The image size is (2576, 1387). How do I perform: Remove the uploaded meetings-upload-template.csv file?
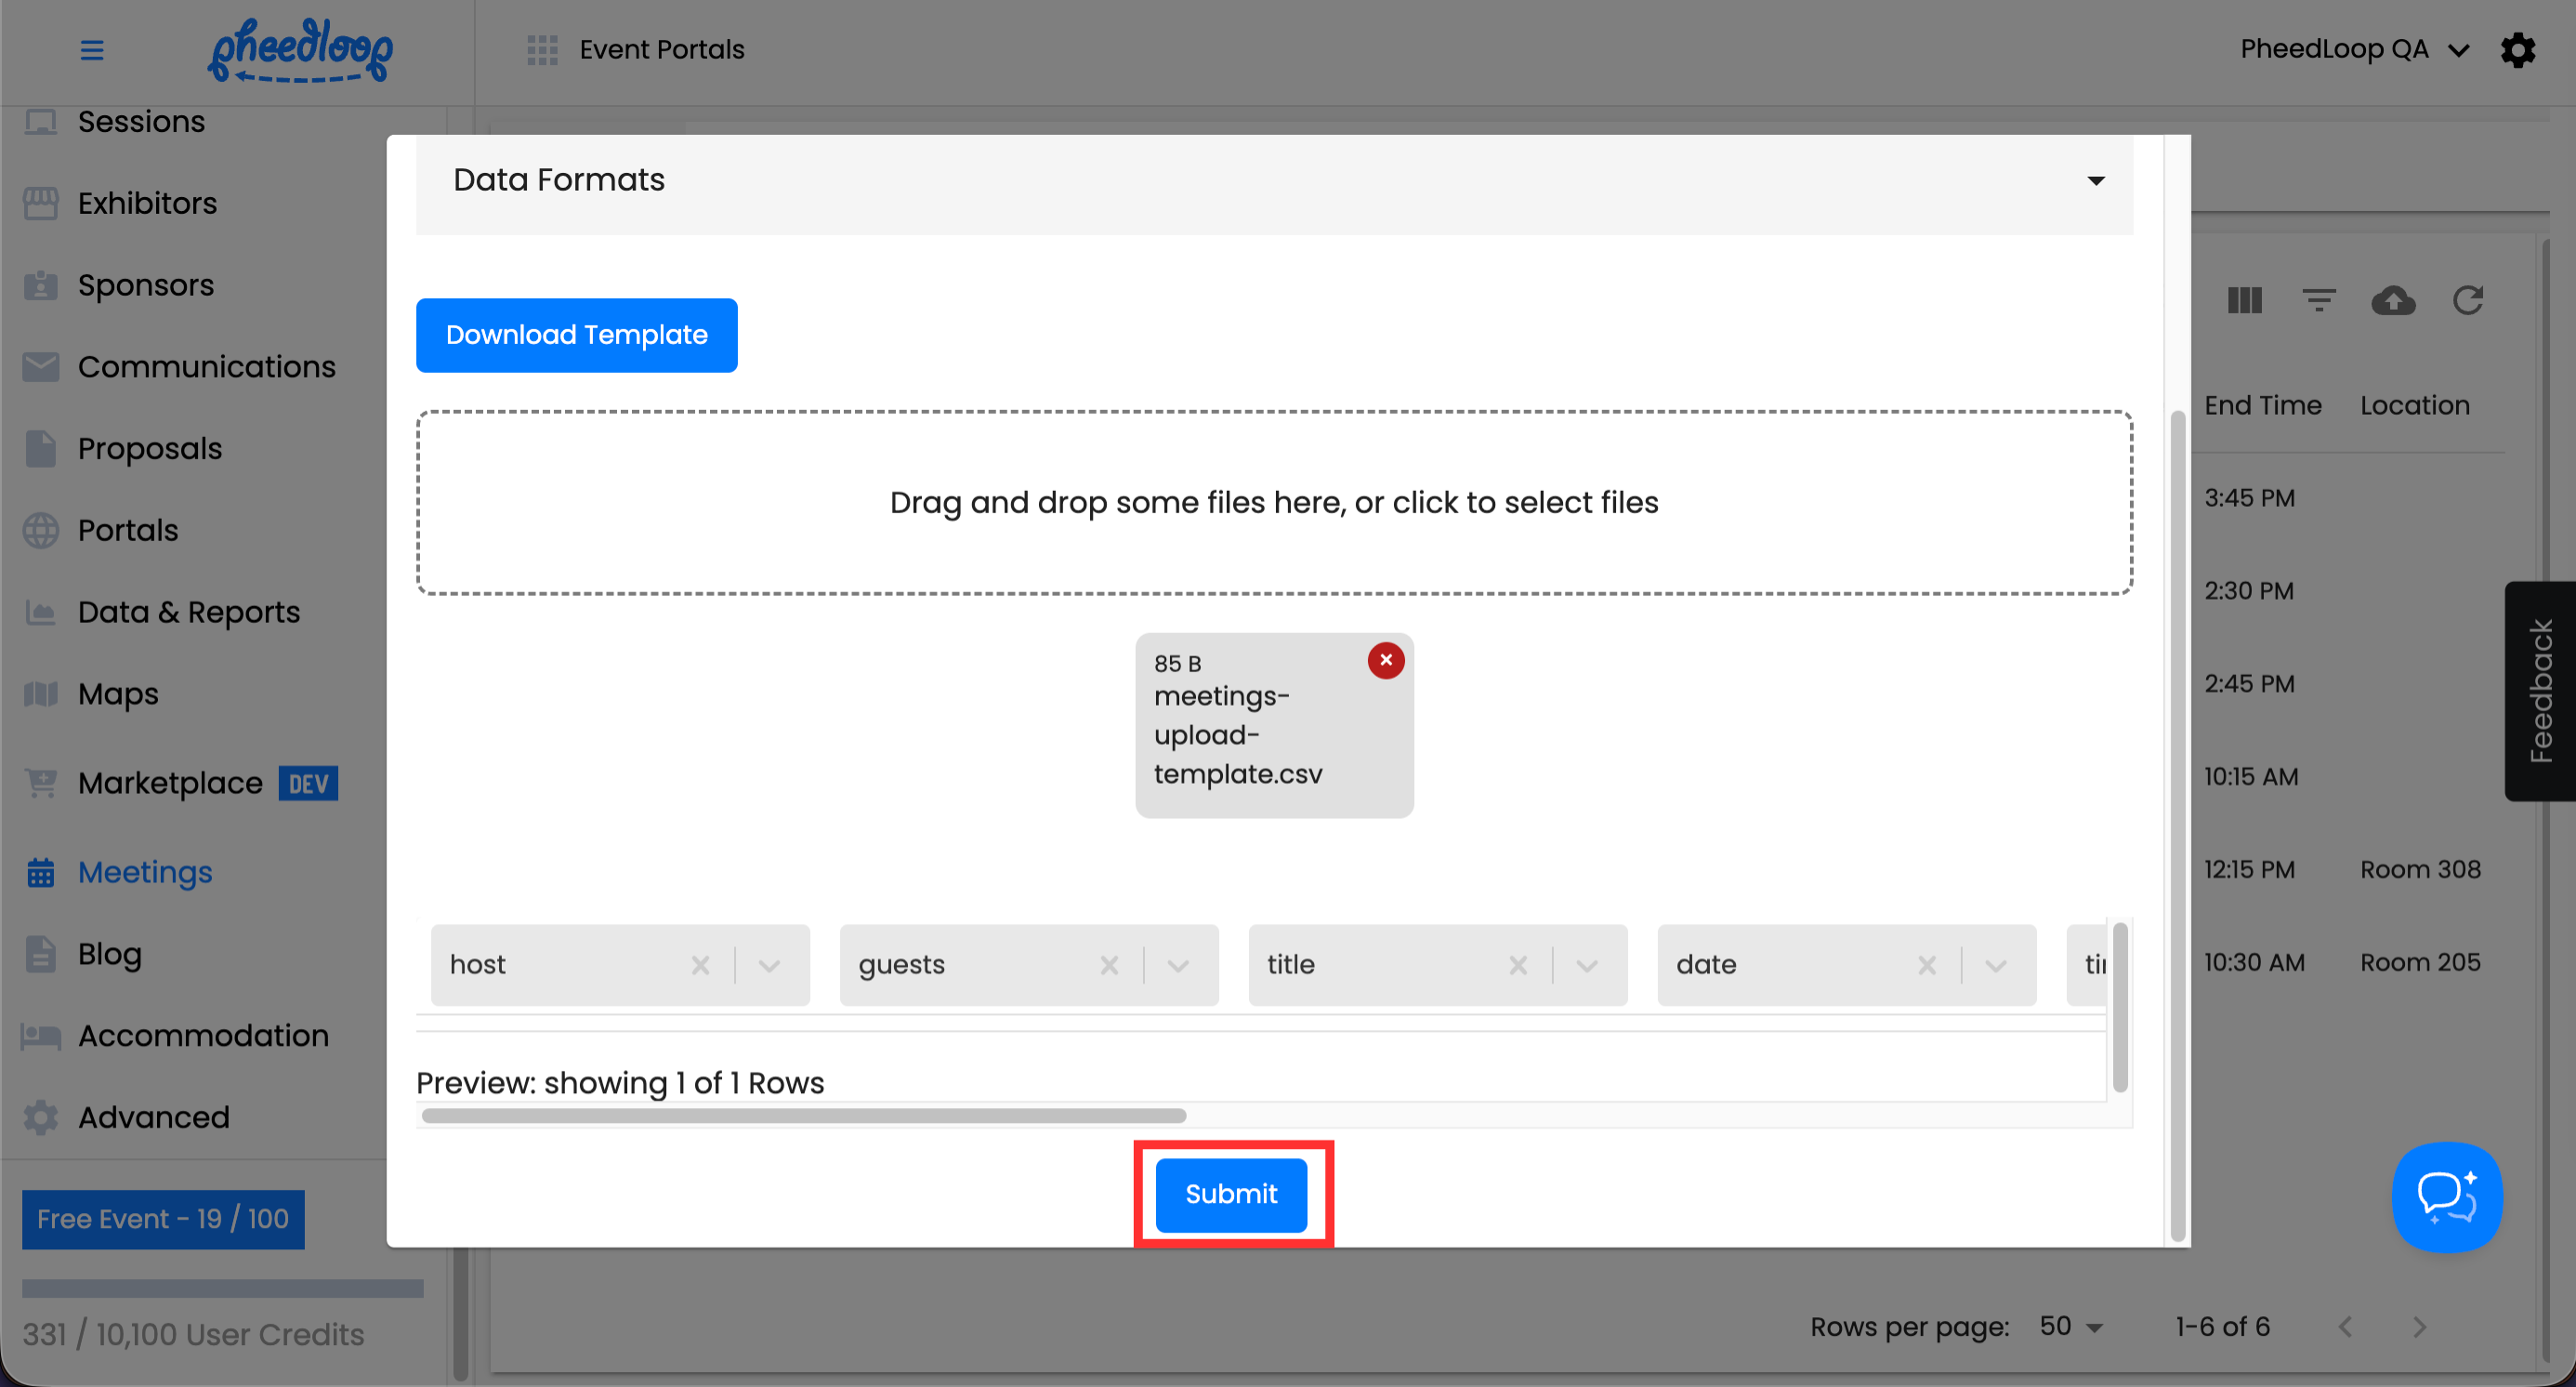(1385, 661)
